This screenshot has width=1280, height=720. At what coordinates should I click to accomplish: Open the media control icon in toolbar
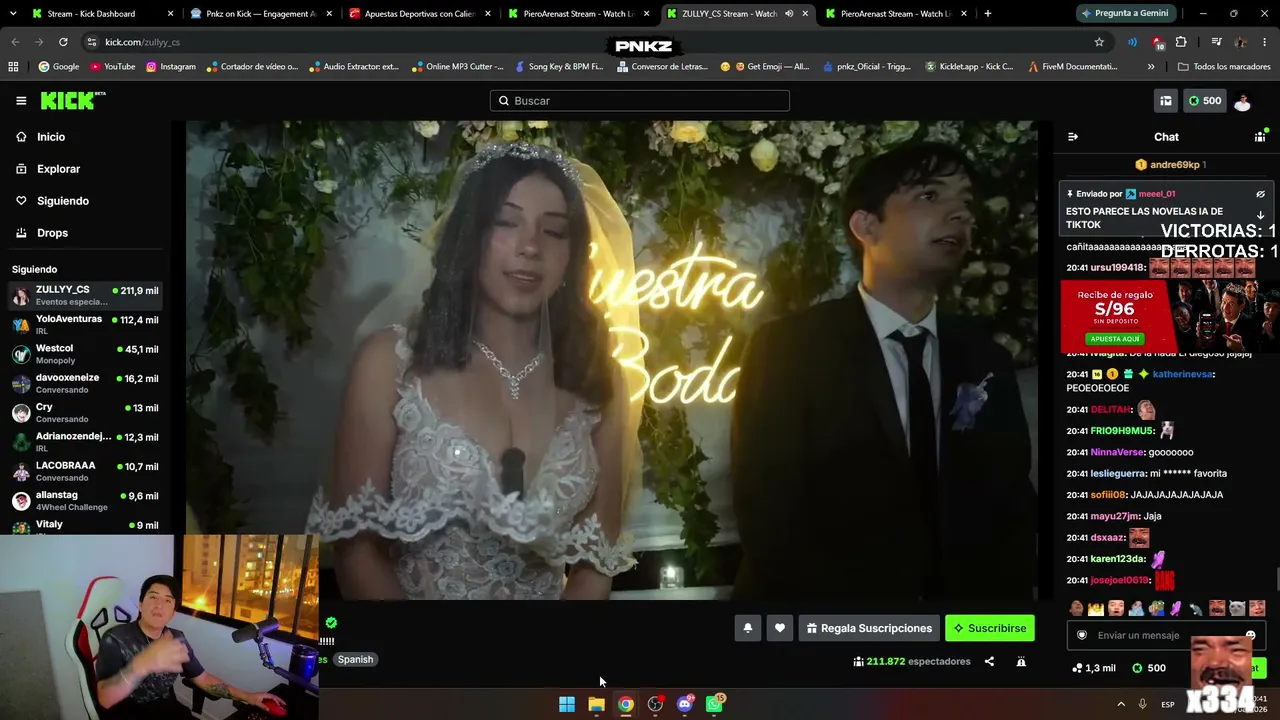[x=1216, y=42]
